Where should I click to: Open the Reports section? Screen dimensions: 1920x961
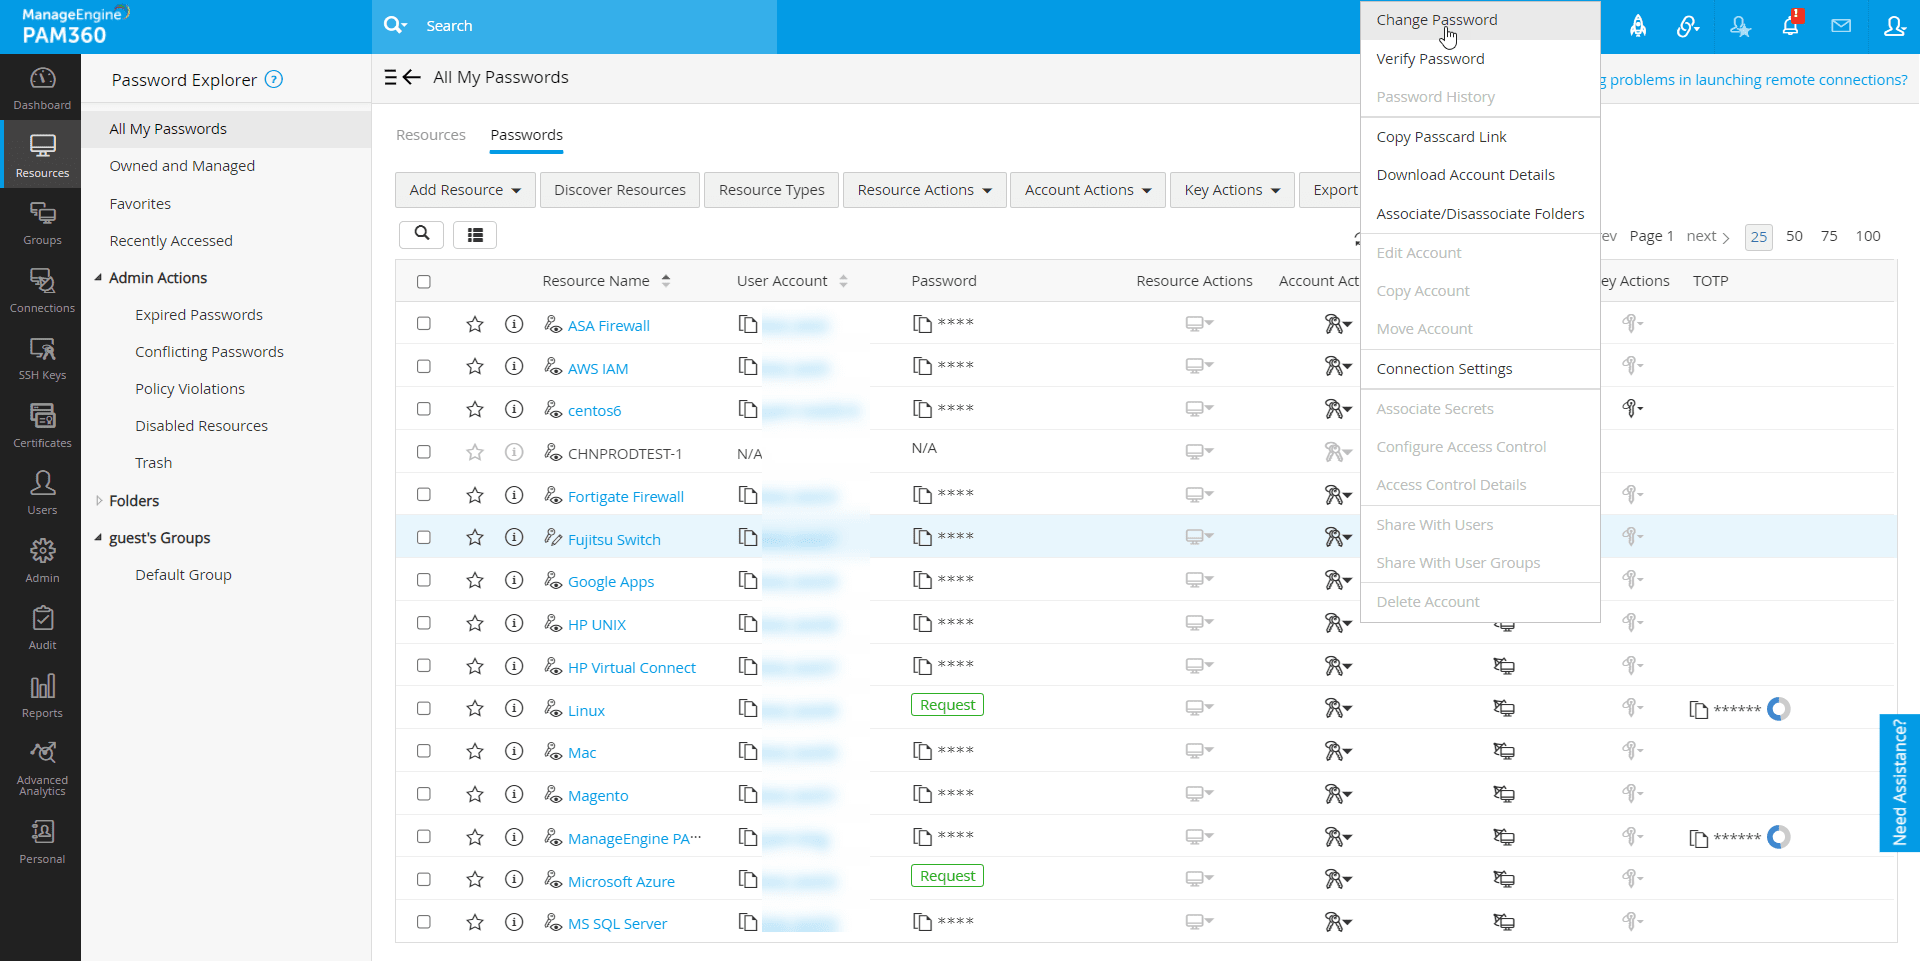[x=42, y=695]
